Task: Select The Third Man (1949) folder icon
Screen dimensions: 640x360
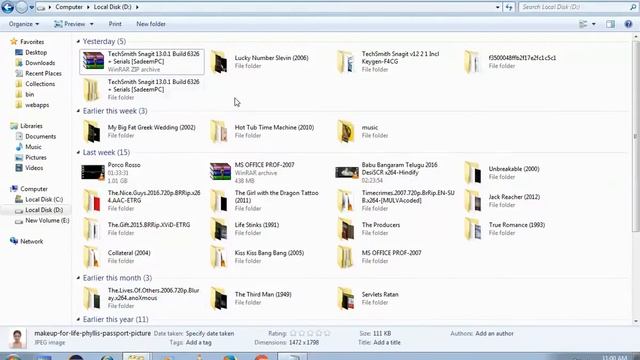Action: point(220,298)
